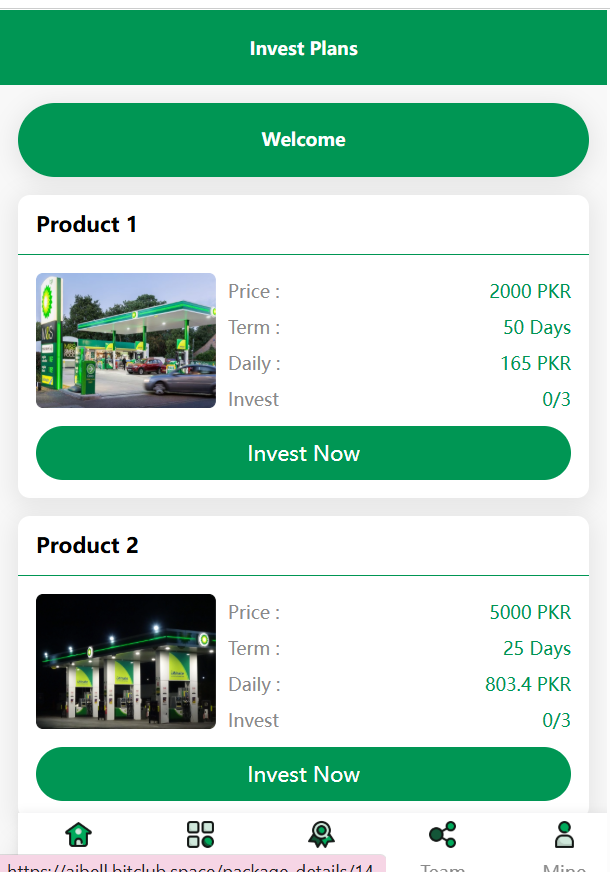610x872 pixels.
Task: Click the 50 Days term value
Action: (537, 327)
